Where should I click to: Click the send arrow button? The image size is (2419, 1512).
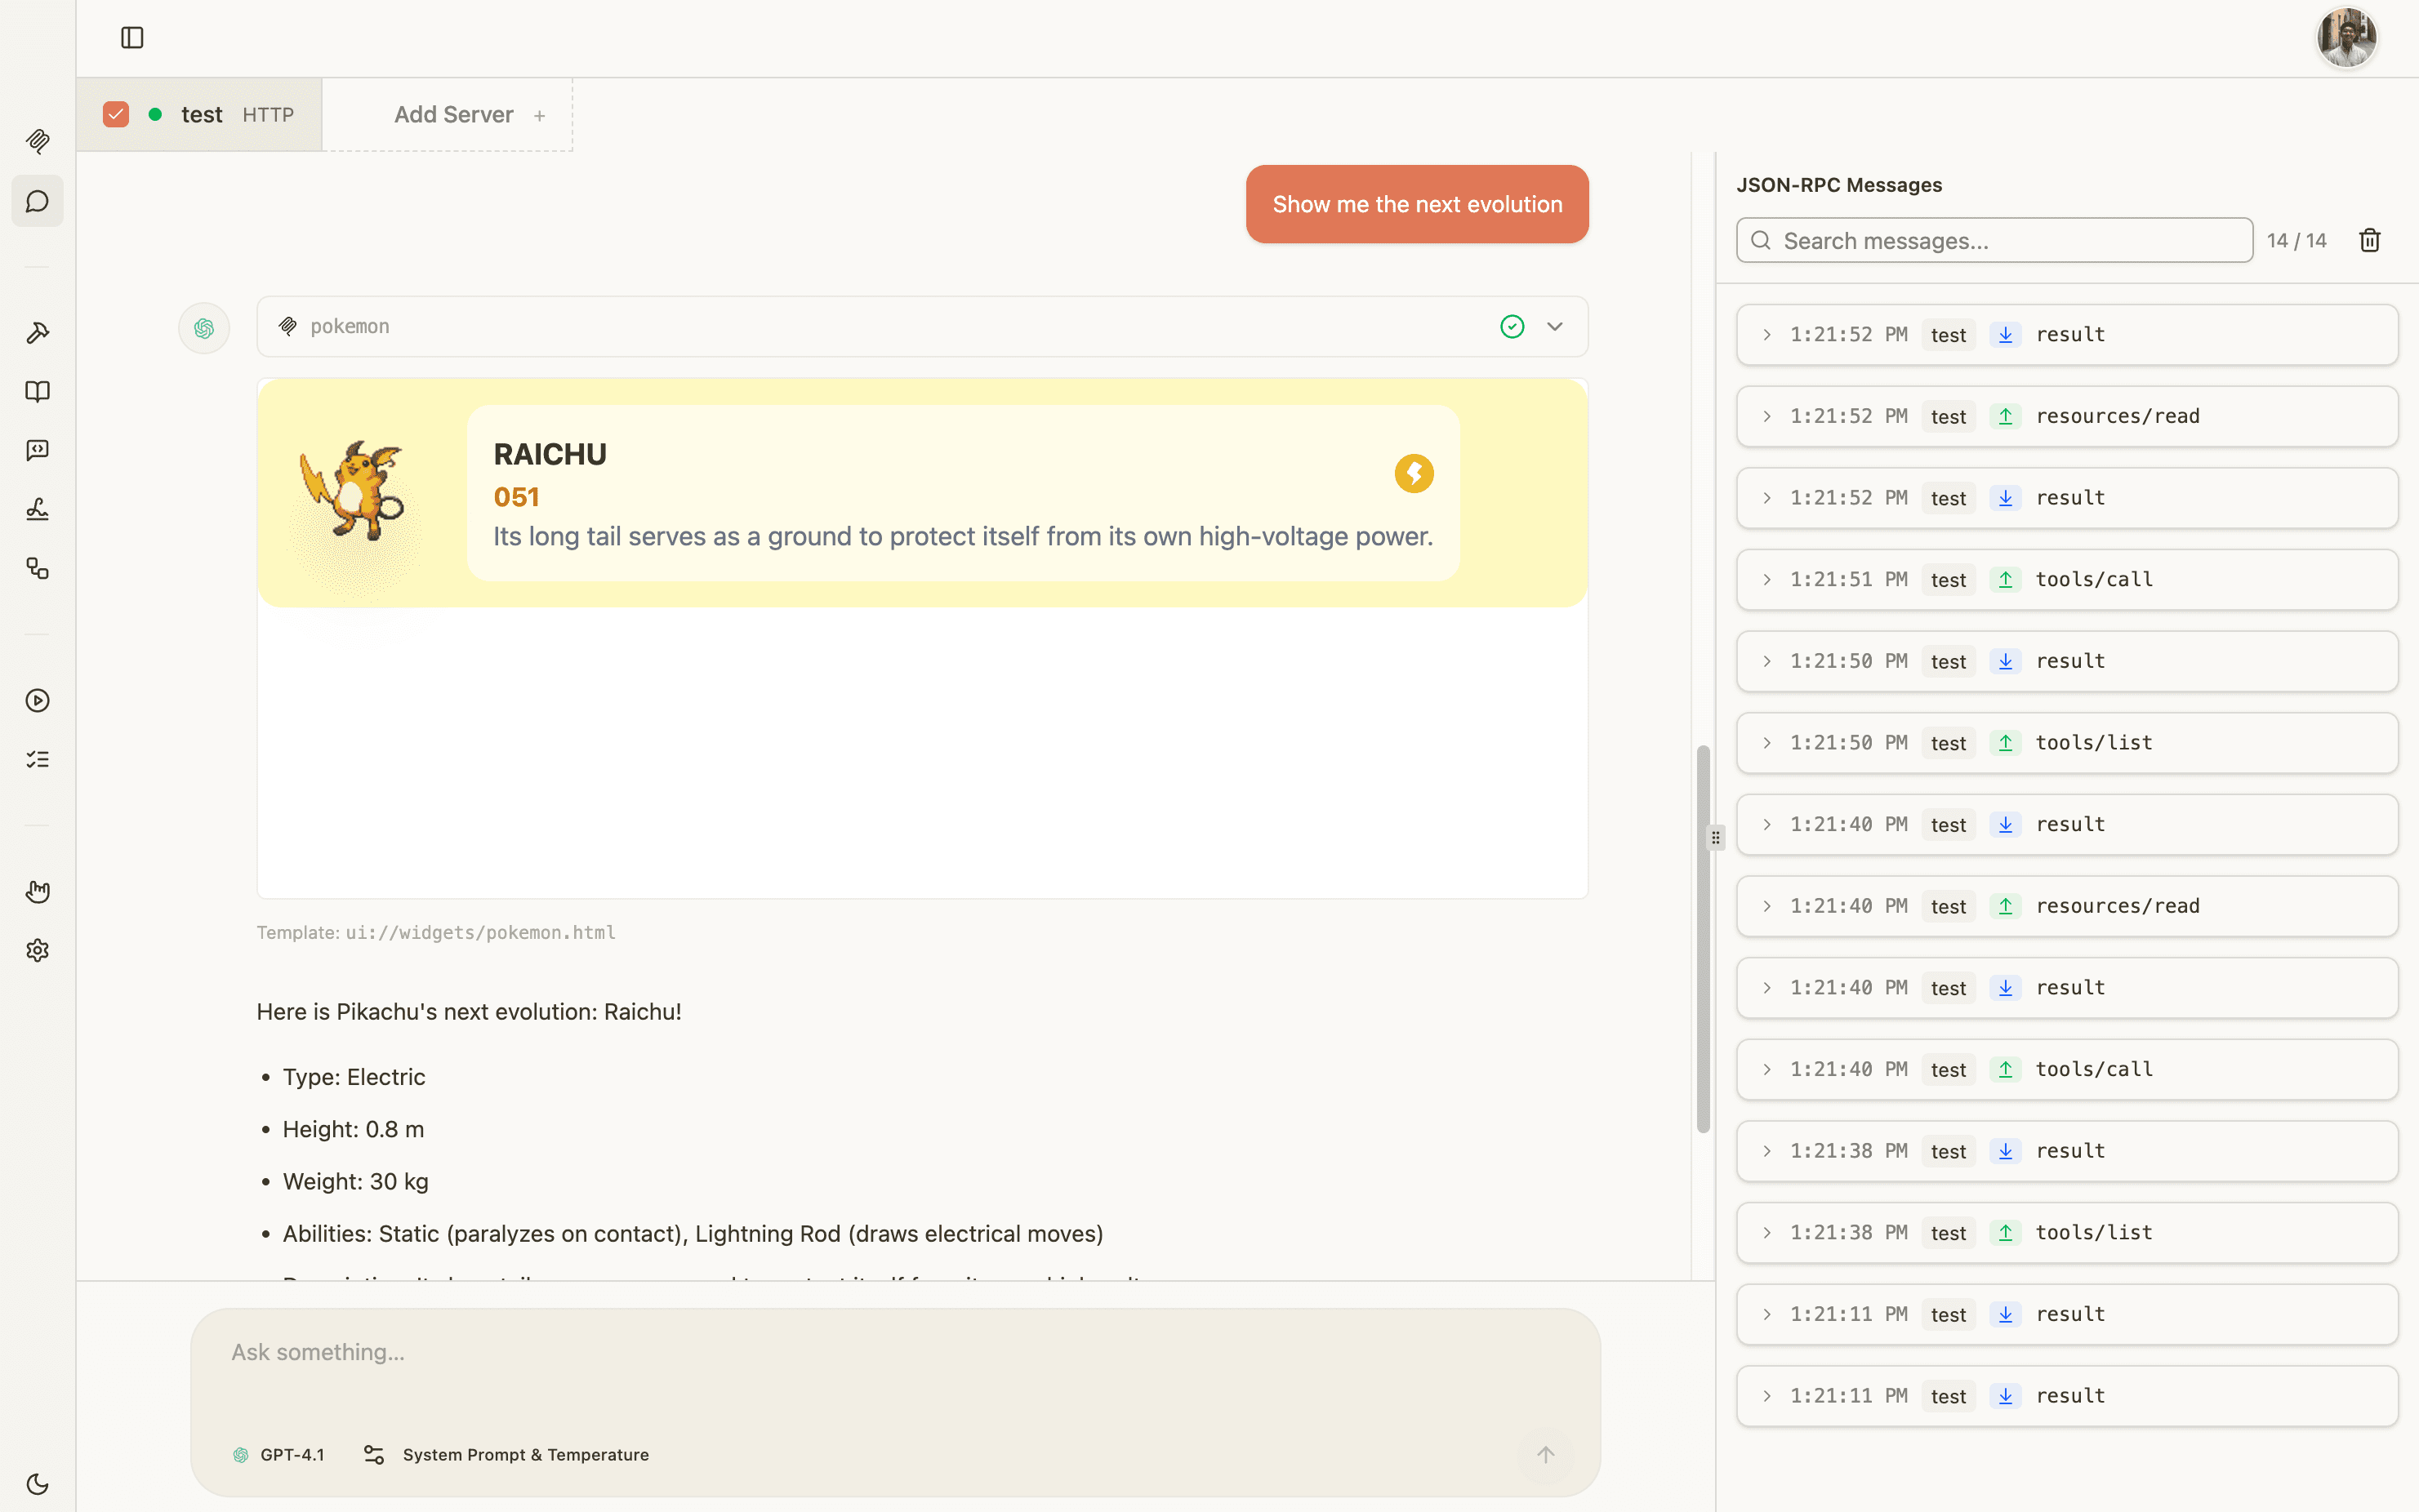[x=1545, y=1454]
